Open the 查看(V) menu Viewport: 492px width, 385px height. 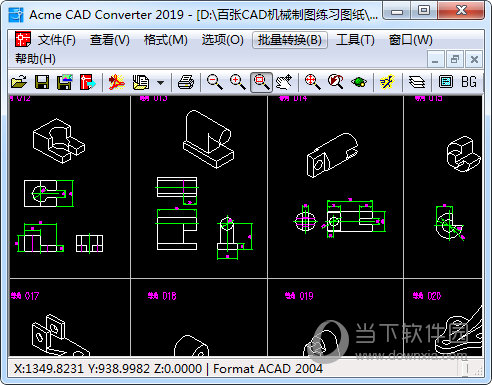pyautogui.click(x=110, y=40)
